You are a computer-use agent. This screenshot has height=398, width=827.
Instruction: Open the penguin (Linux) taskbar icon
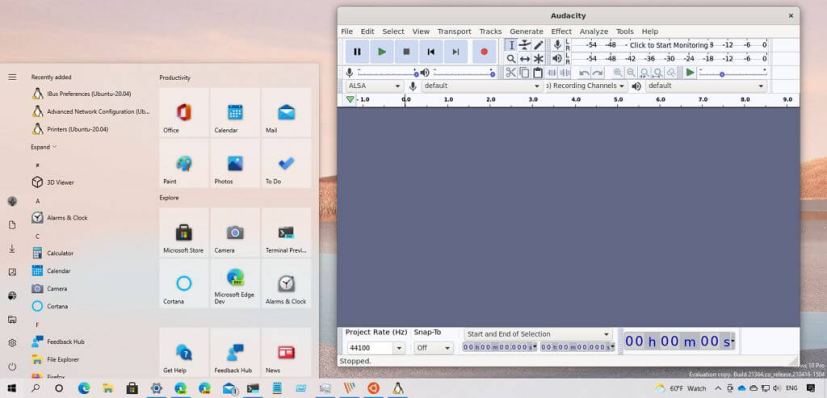pyautogui.click(x=398, y=389)
